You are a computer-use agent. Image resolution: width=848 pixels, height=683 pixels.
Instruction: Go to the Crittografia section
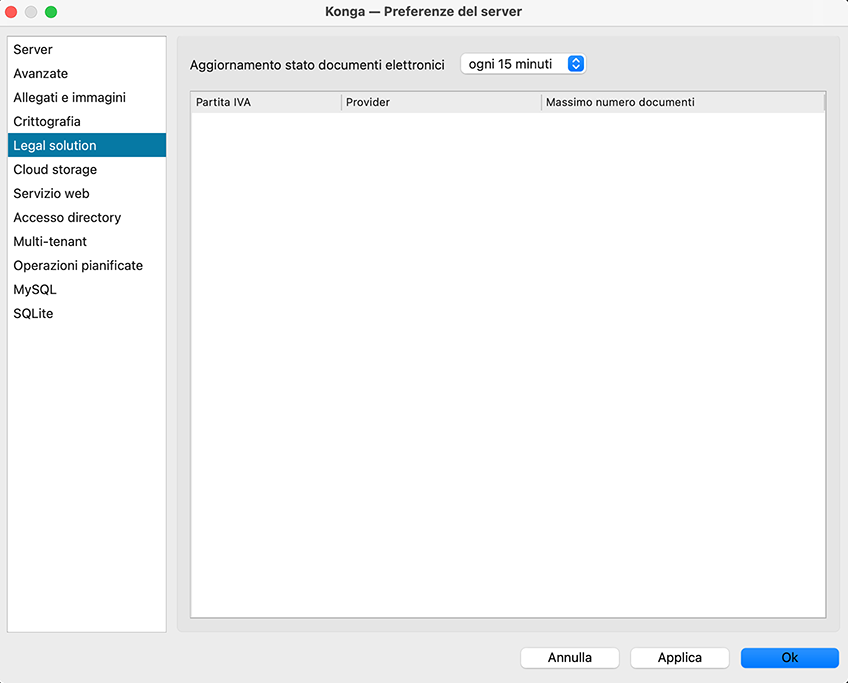[47, 122]
